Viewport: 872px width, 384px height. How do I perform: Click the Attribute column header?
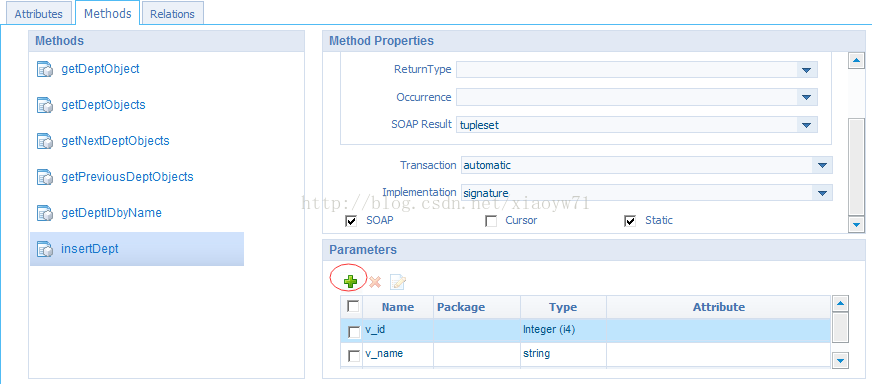[x=719, y=307]
